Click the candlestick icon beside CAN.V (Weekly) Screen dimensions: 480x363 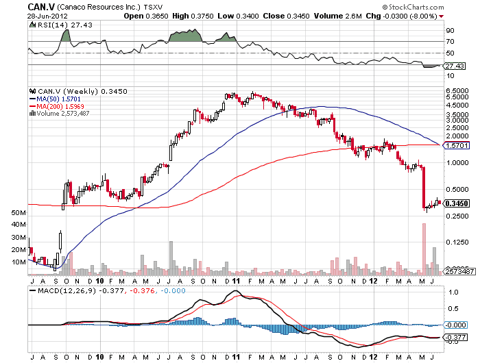click(32, 91)
